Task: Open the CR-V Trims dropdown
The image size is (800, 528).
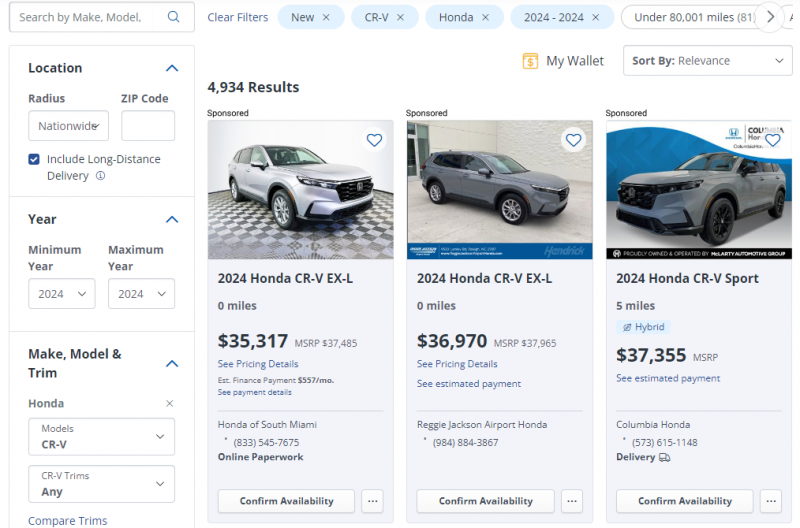Action: (x=102, y=484)
